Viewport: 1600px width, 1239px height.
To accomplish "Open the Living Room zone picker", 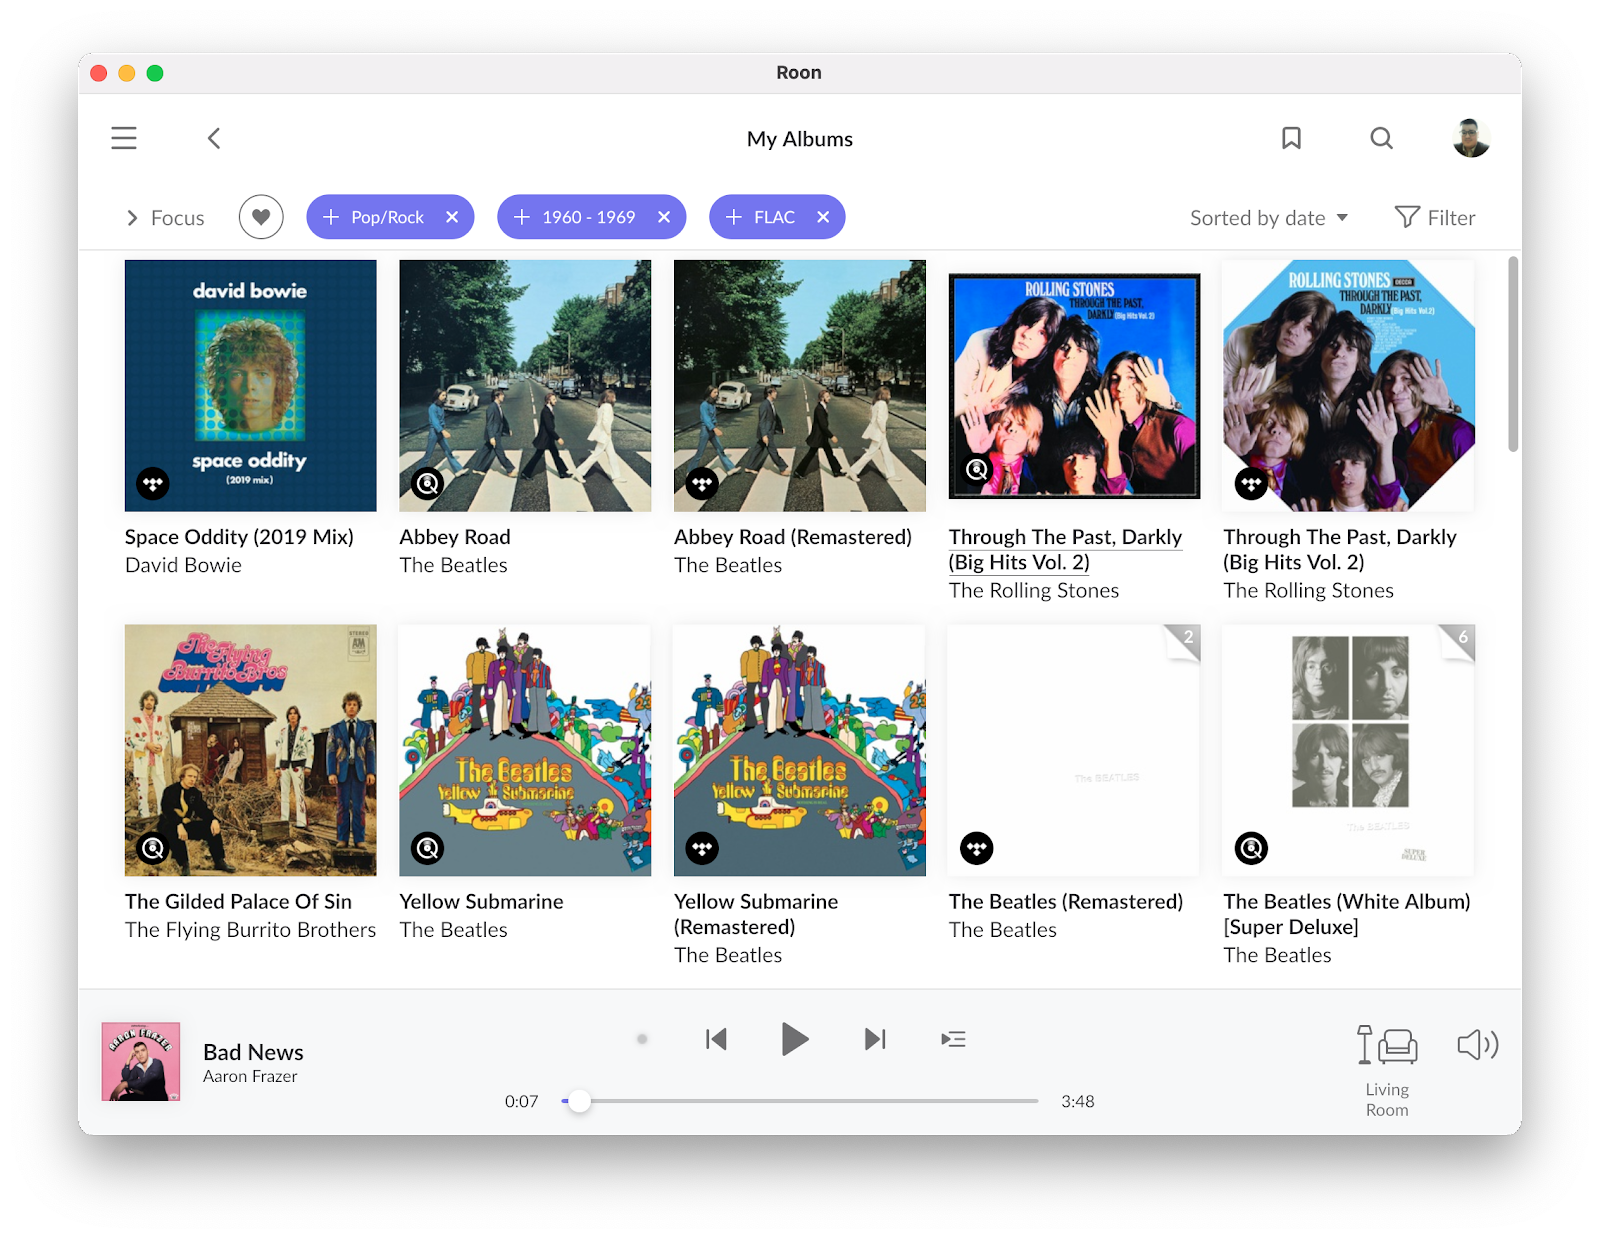I will click(1387, 1071).
